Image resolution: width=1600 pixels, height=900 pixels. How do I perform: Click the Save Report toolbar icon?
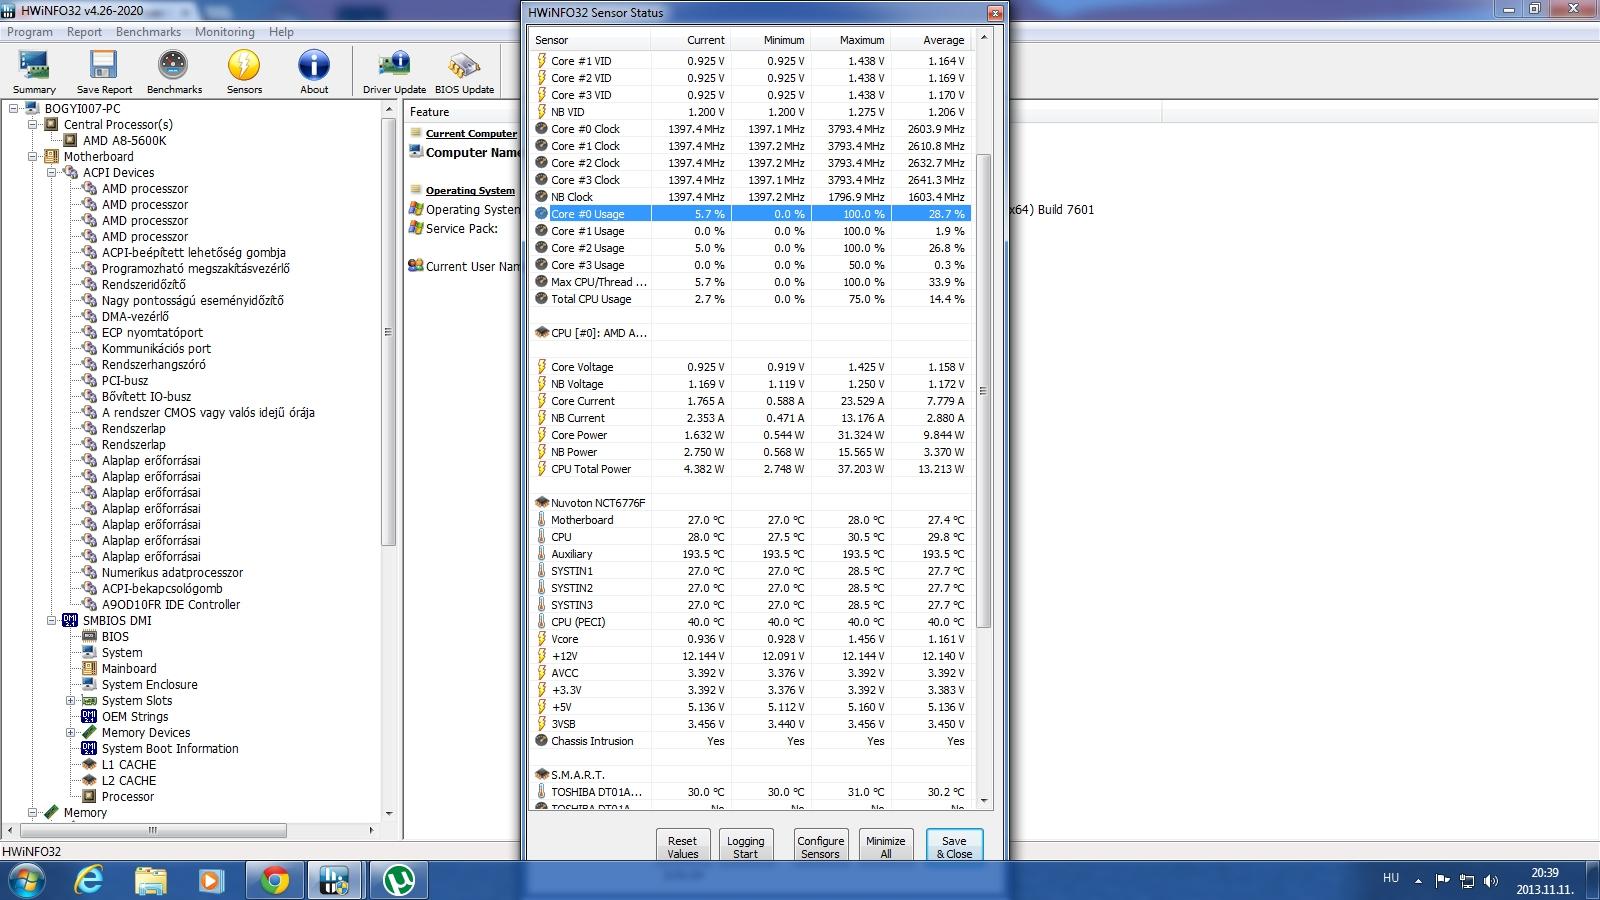tap(104, 72)
